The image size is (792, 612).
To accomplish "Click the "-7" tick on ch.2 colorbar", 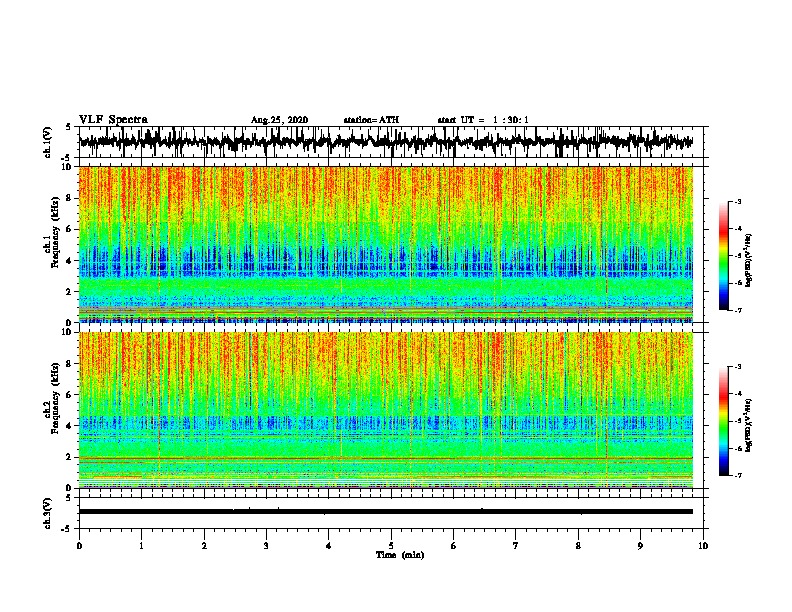I will tap(738, 475).
